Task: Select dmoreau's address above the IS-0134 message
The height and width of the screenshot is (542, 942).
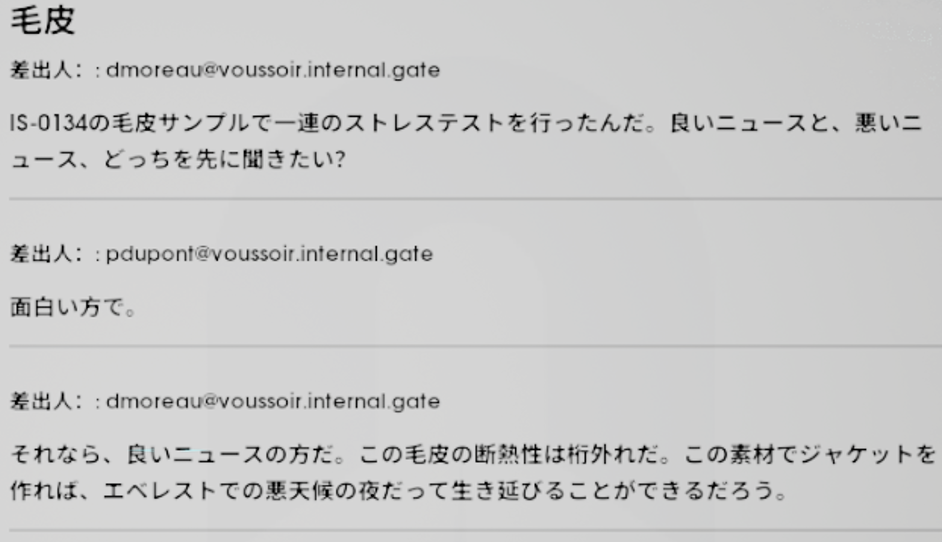Action: tap(273, 70)
